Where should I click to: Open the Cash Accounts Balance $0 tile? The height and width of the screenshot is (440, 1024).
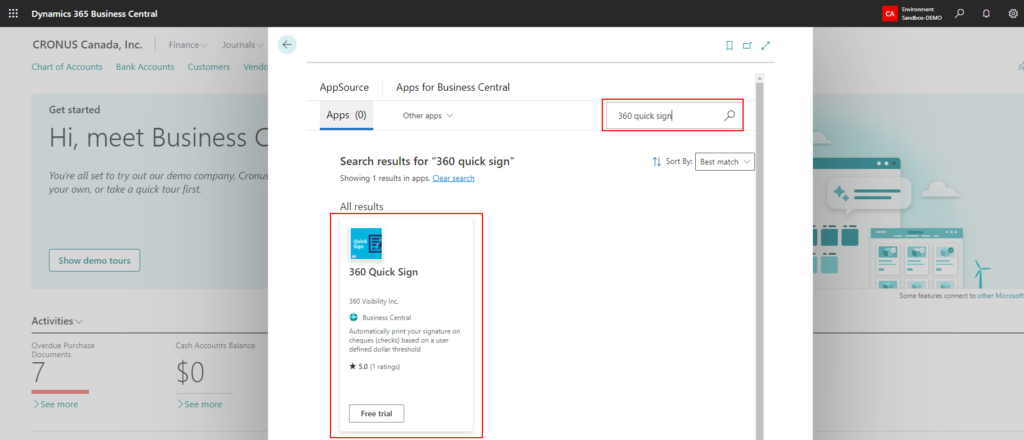coord(191,372)
